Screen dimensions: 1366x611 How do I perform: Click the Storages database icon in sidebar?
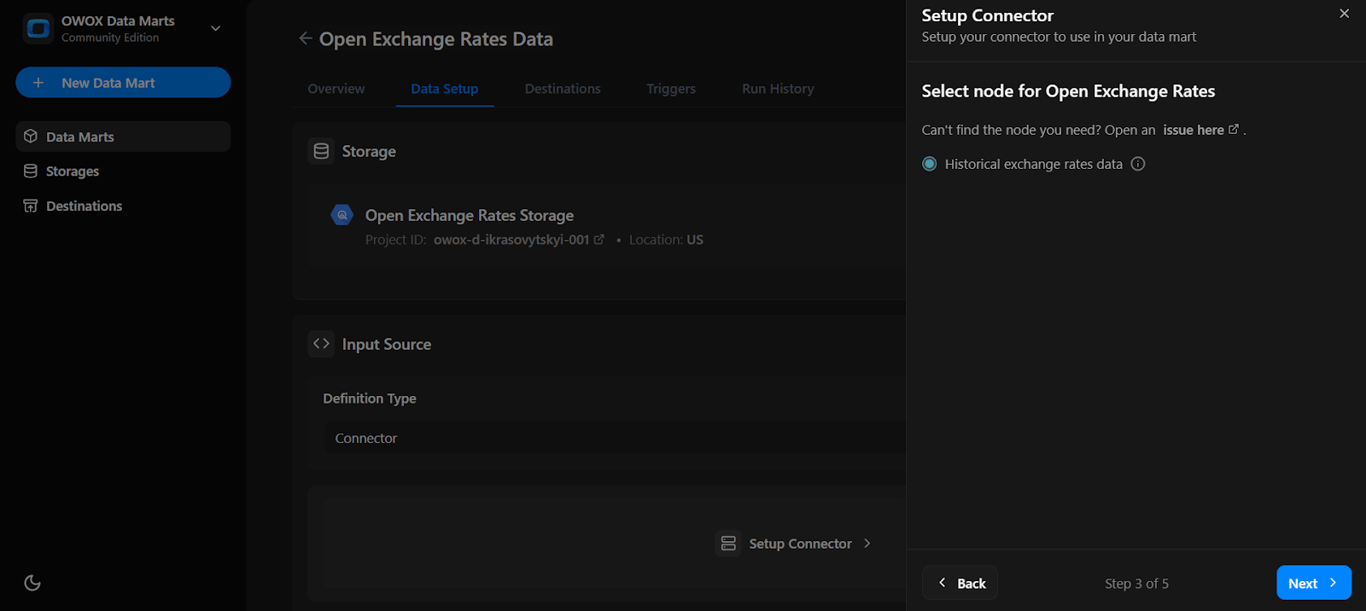(x=31, y=171)
